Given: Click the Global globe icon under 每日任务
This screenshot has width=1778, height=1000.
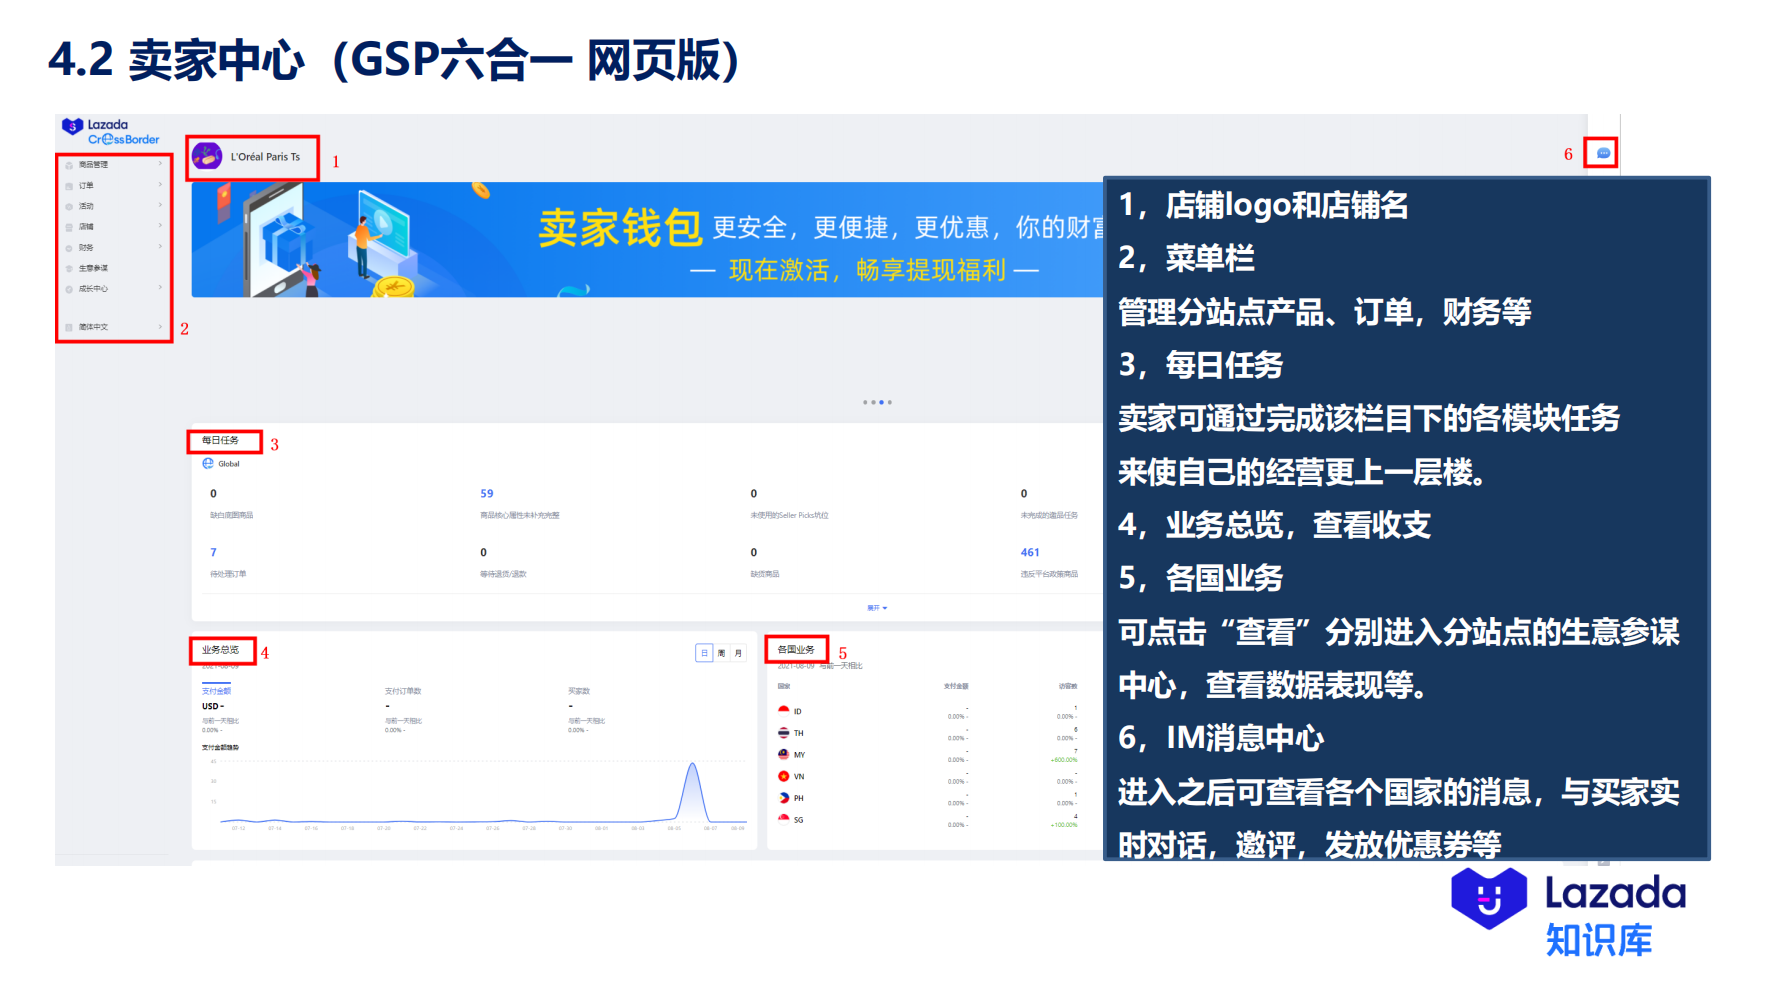Looking at the screenshot, I should coord(209,463).
